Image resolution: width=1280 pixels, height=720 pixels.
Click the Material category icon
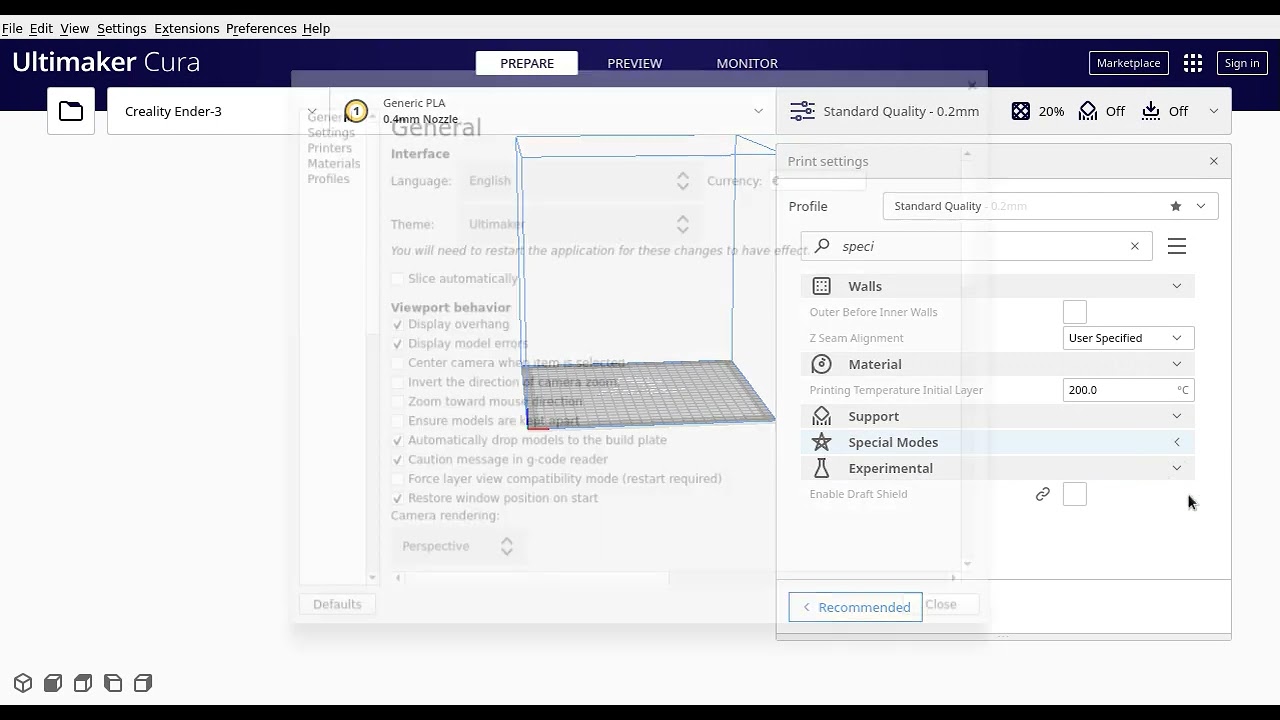(822, 364)
